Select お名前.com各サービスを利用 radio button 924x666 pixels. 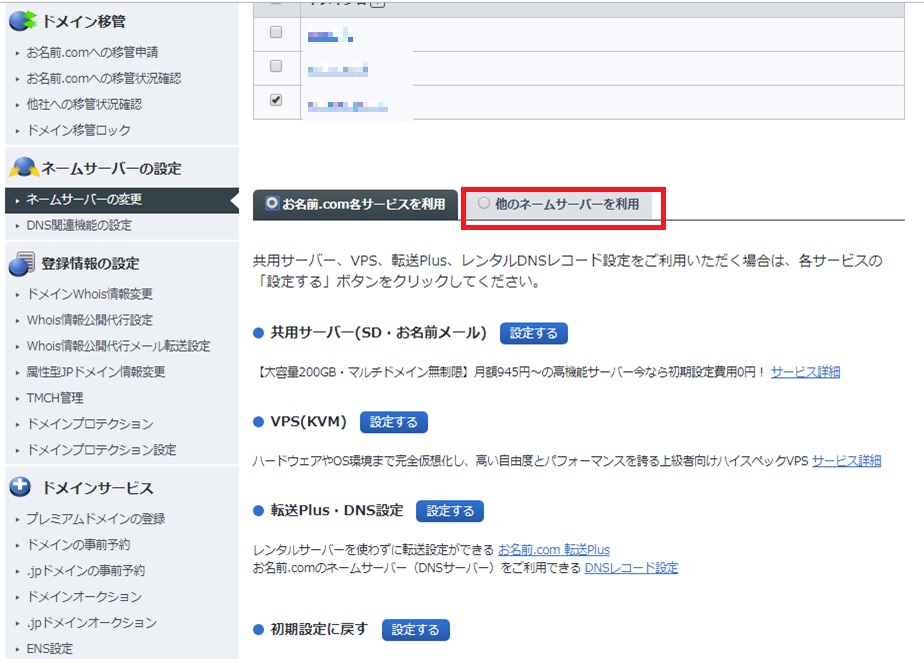[x=272, y=203]
